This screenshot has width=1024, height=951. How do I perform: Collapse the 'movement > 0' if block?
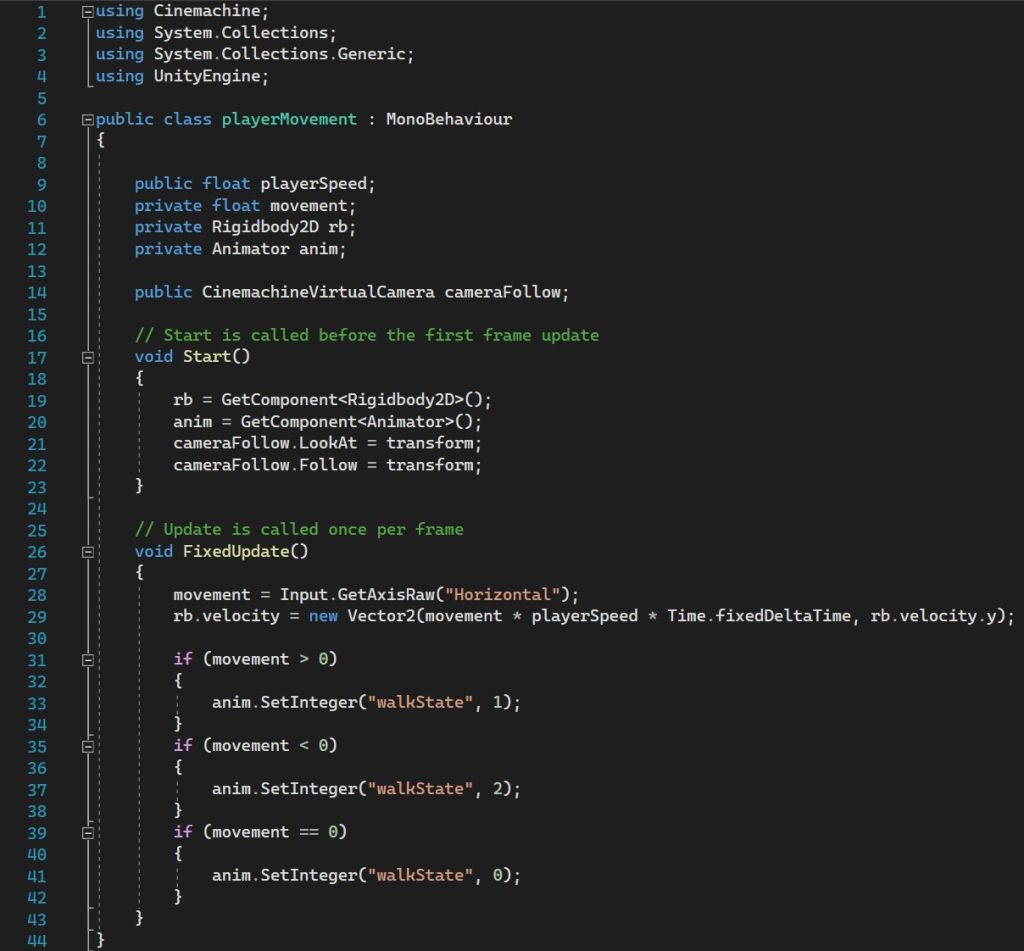click(88, 659)
